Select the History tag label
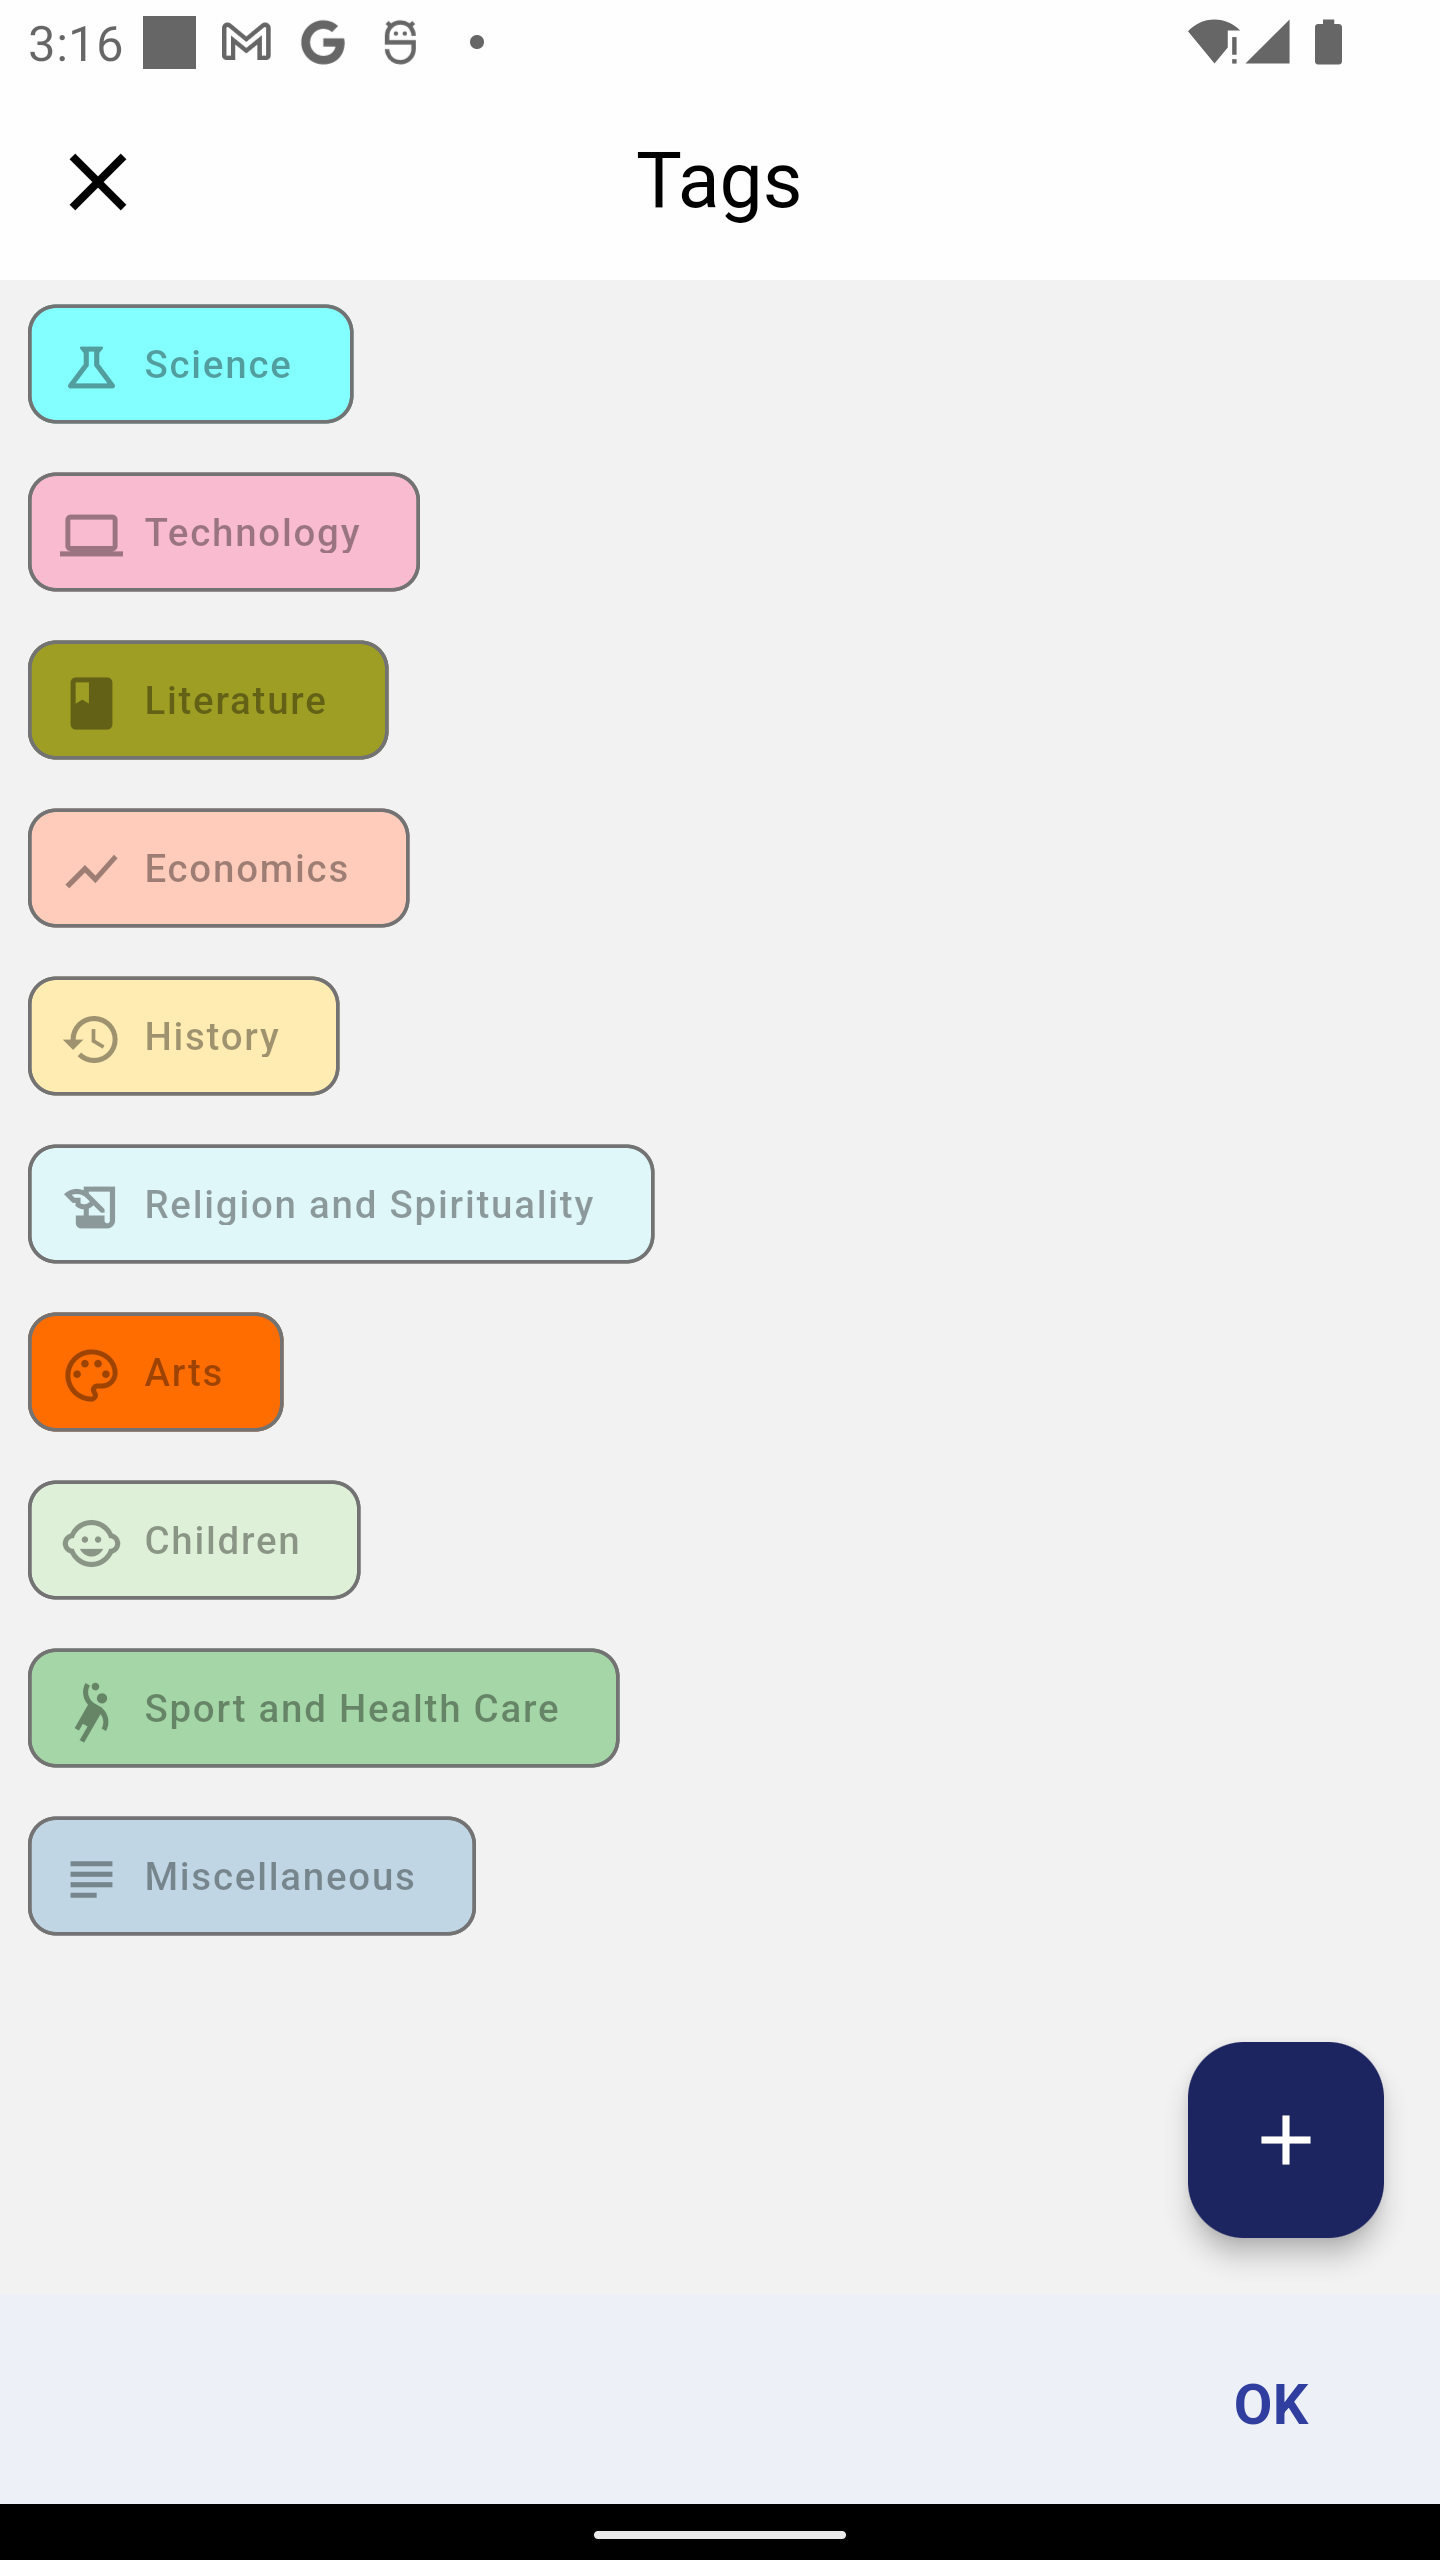 tap(212, 1036)
